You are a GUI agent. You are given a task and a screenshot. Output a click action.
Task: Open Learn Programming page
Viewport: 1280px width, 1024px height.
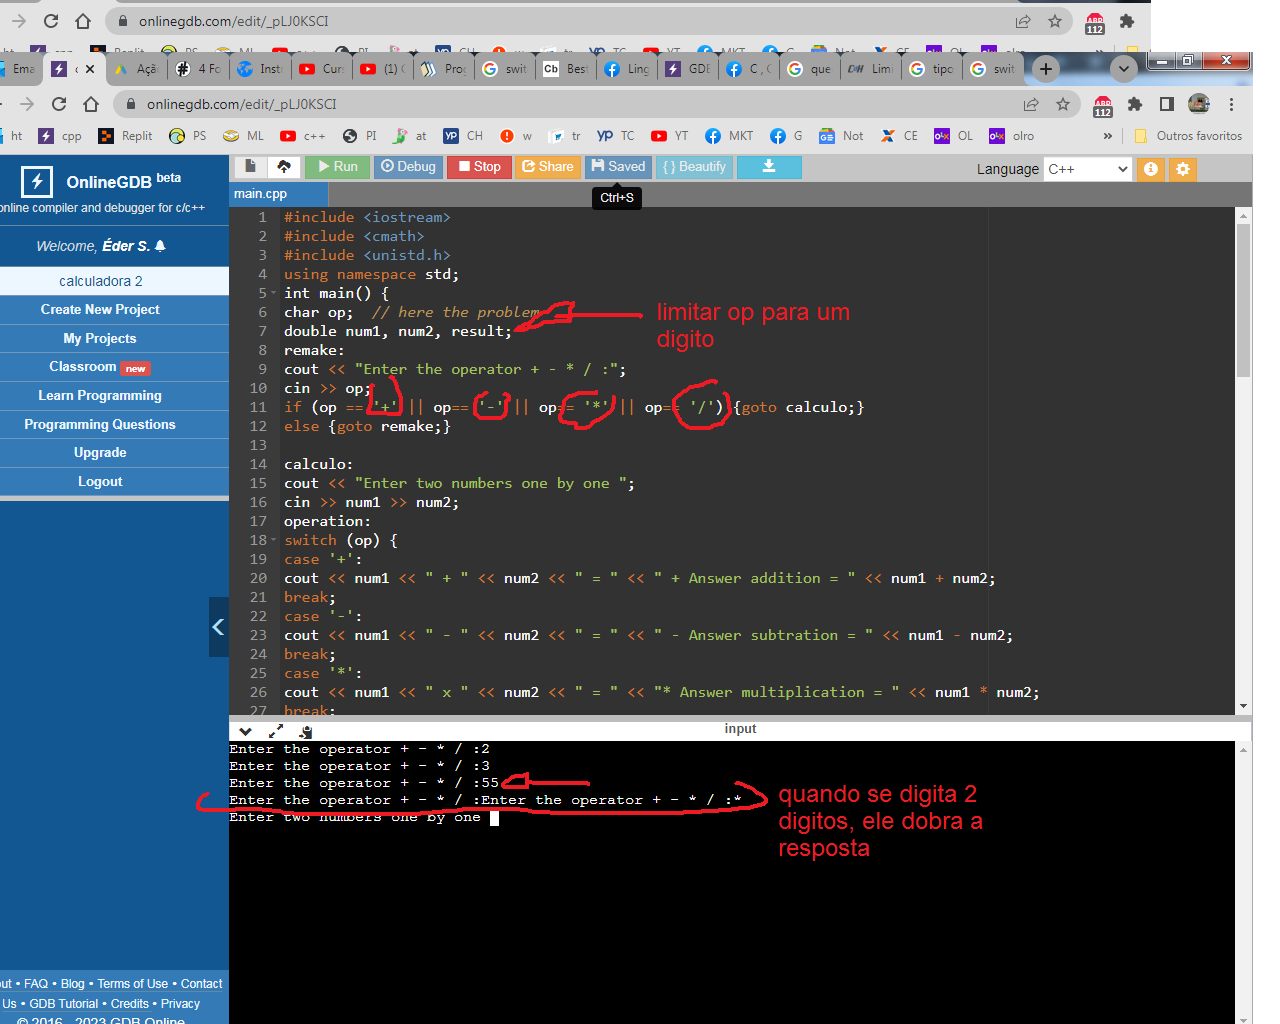(100, 396)
